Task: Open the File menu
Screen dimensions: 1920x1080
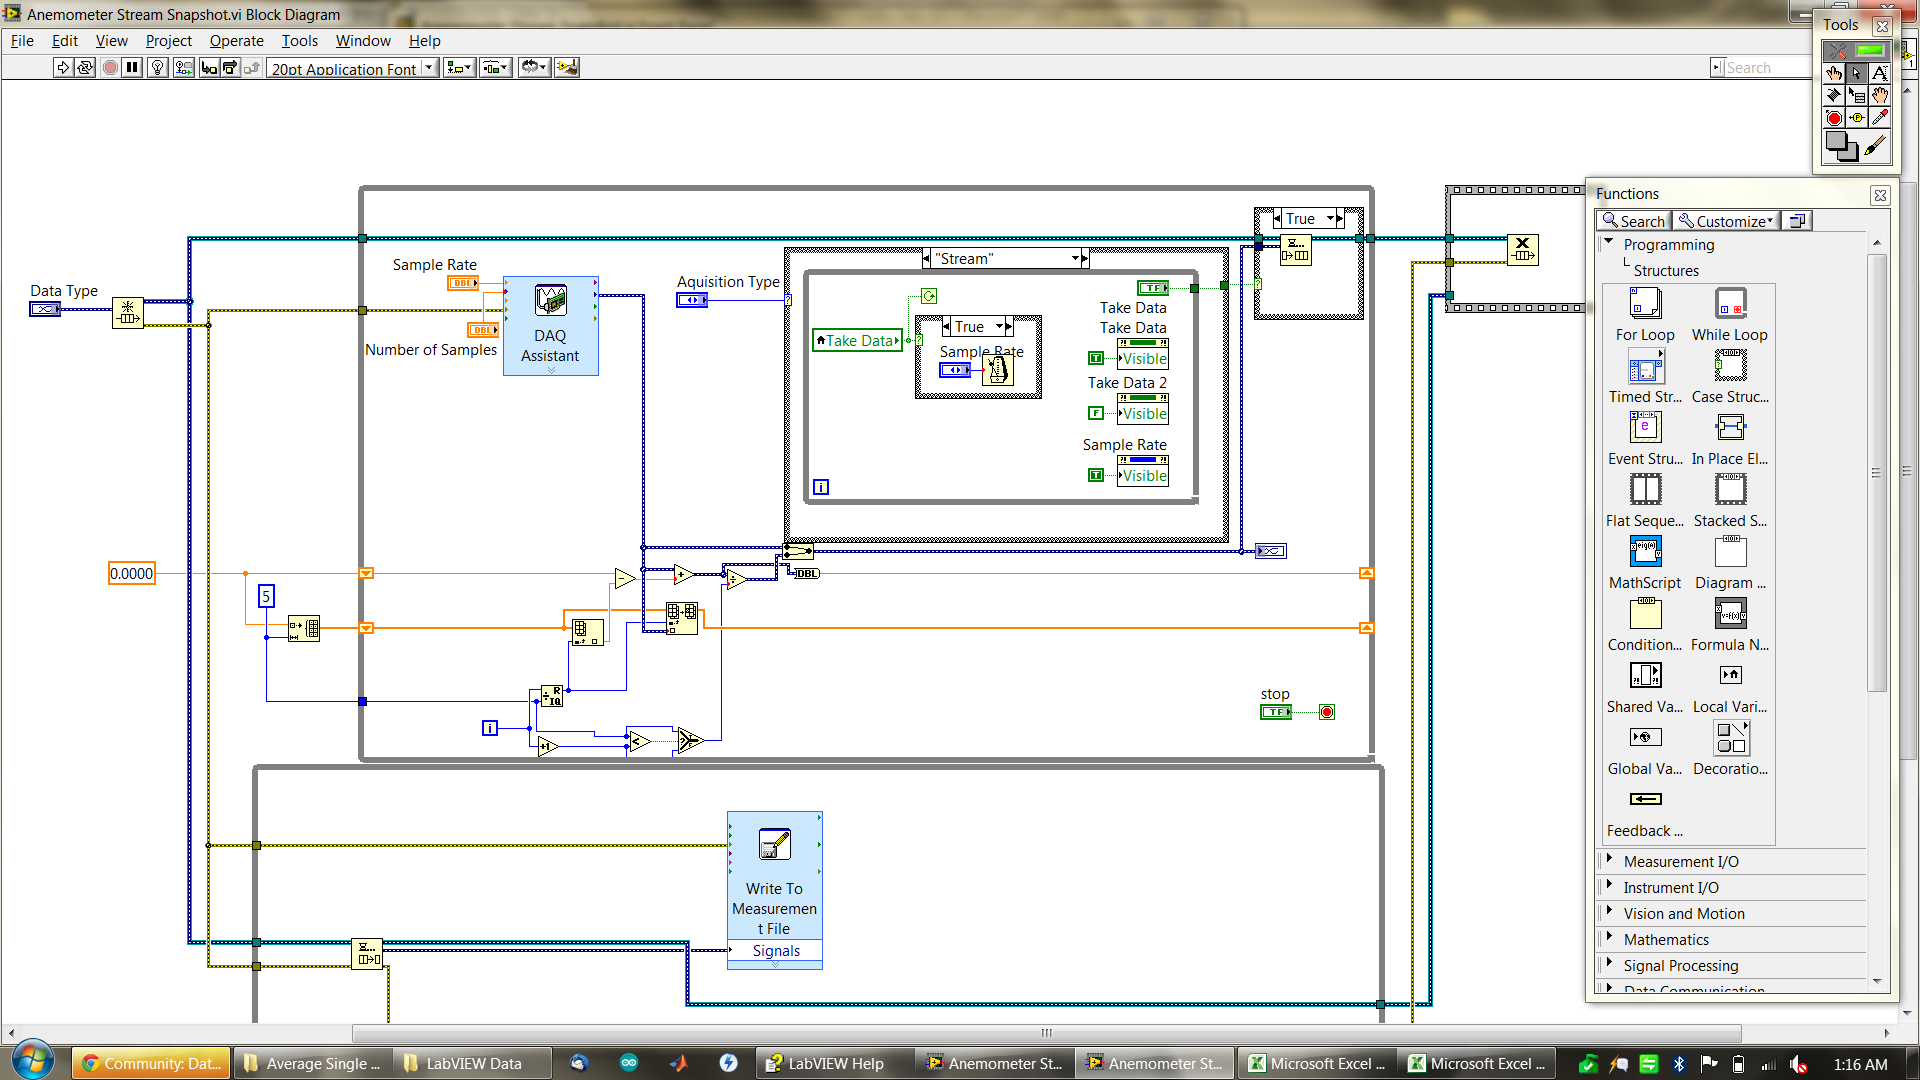Action: 22,41
